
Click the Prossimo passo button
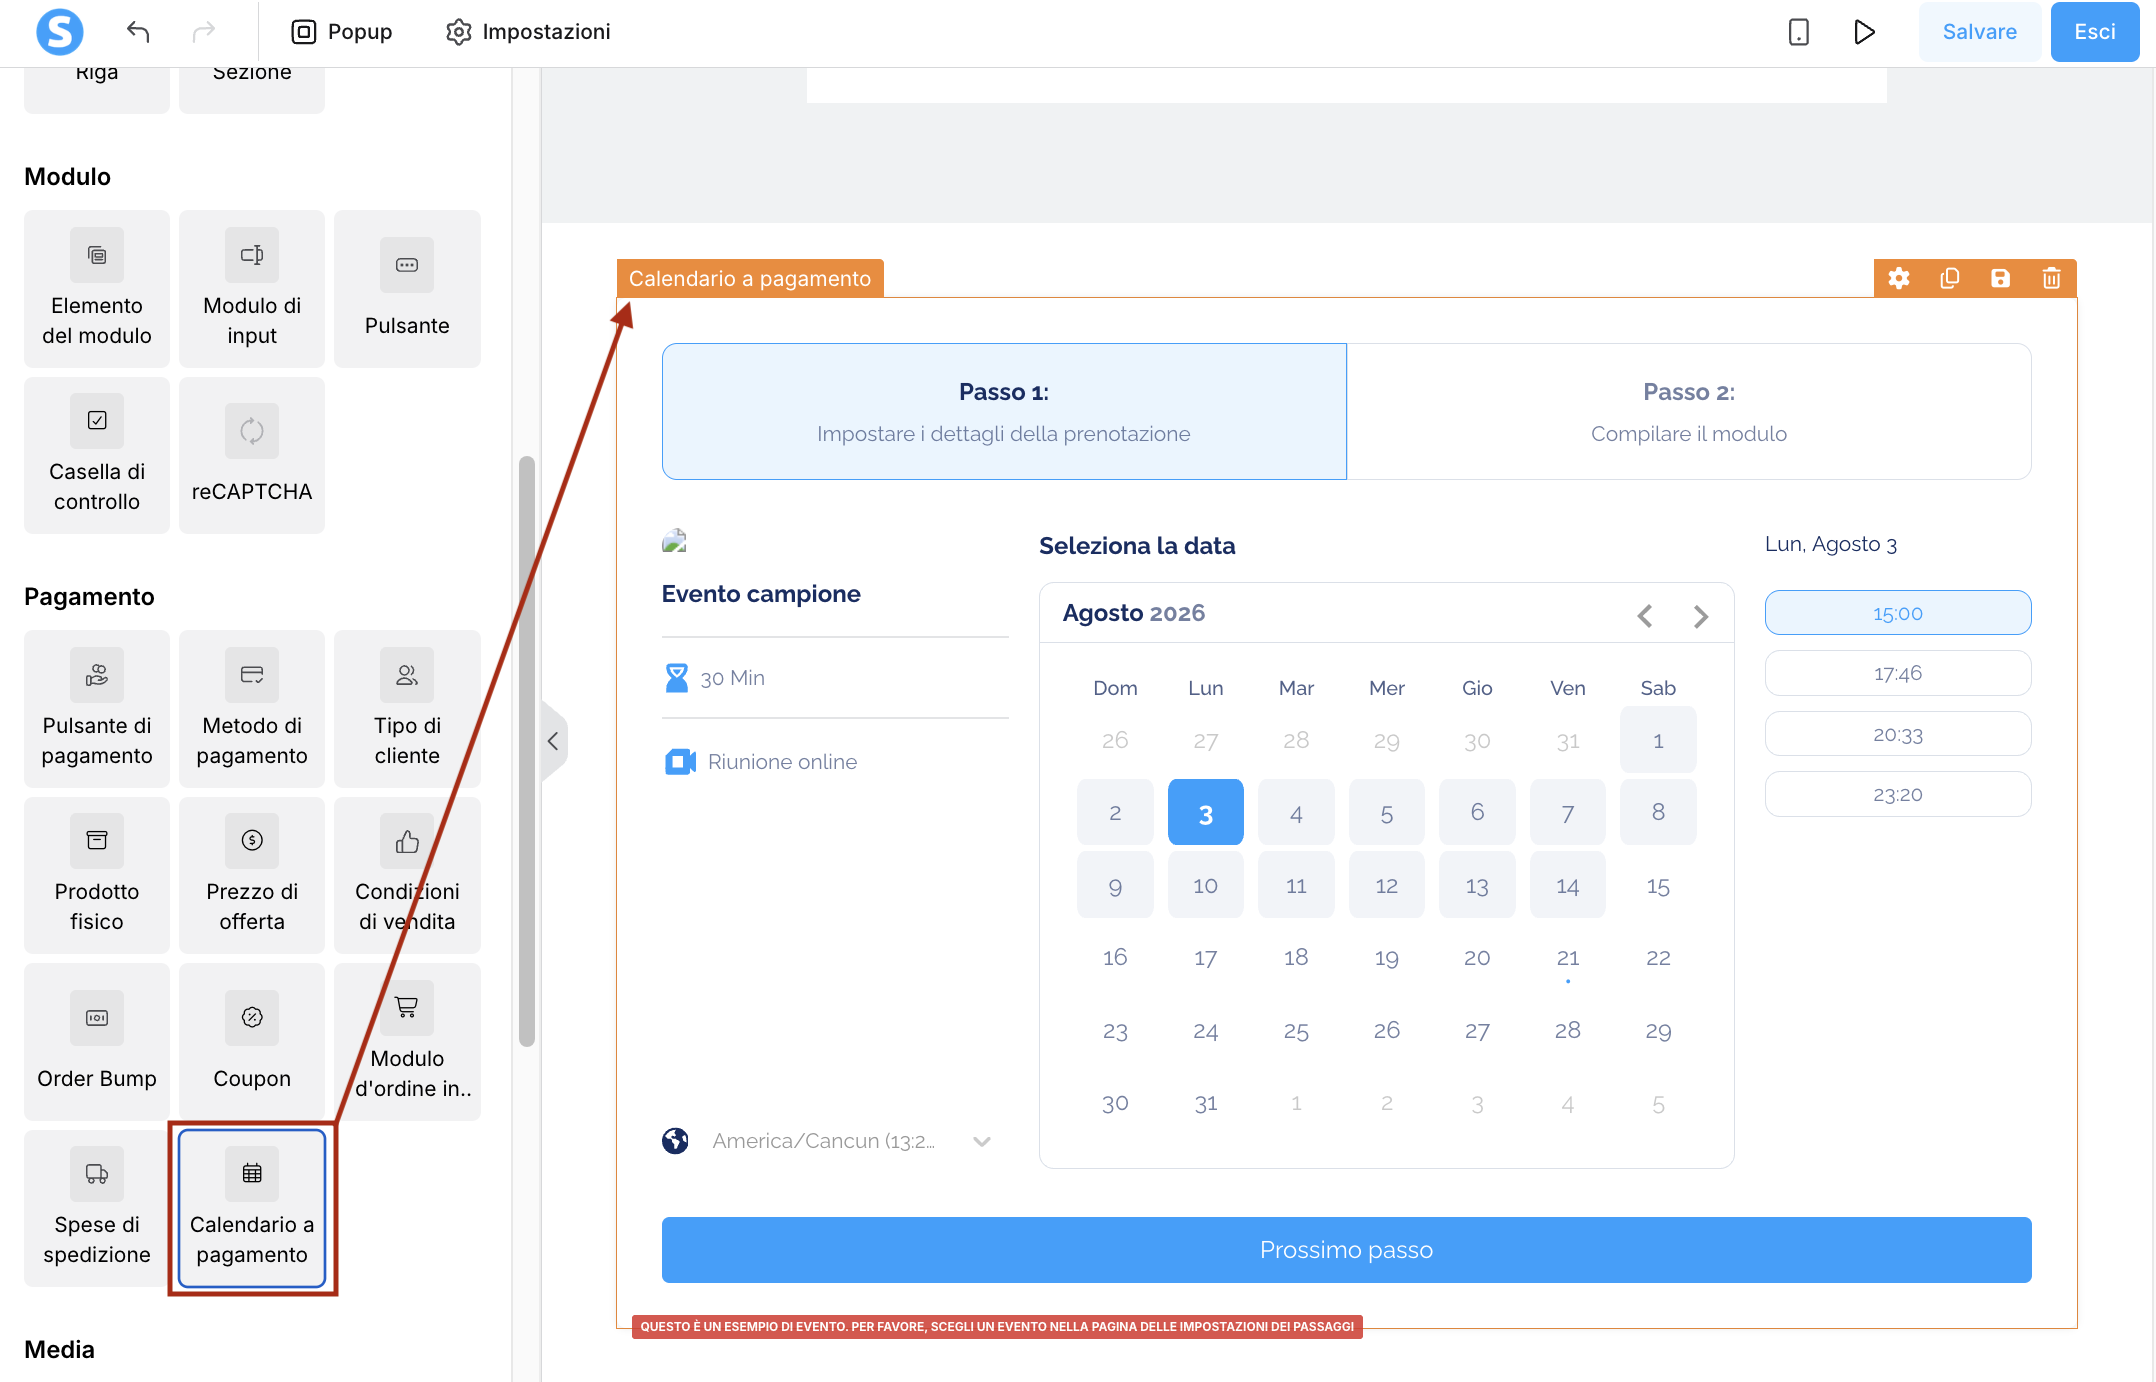[x=1346, y=1250]
